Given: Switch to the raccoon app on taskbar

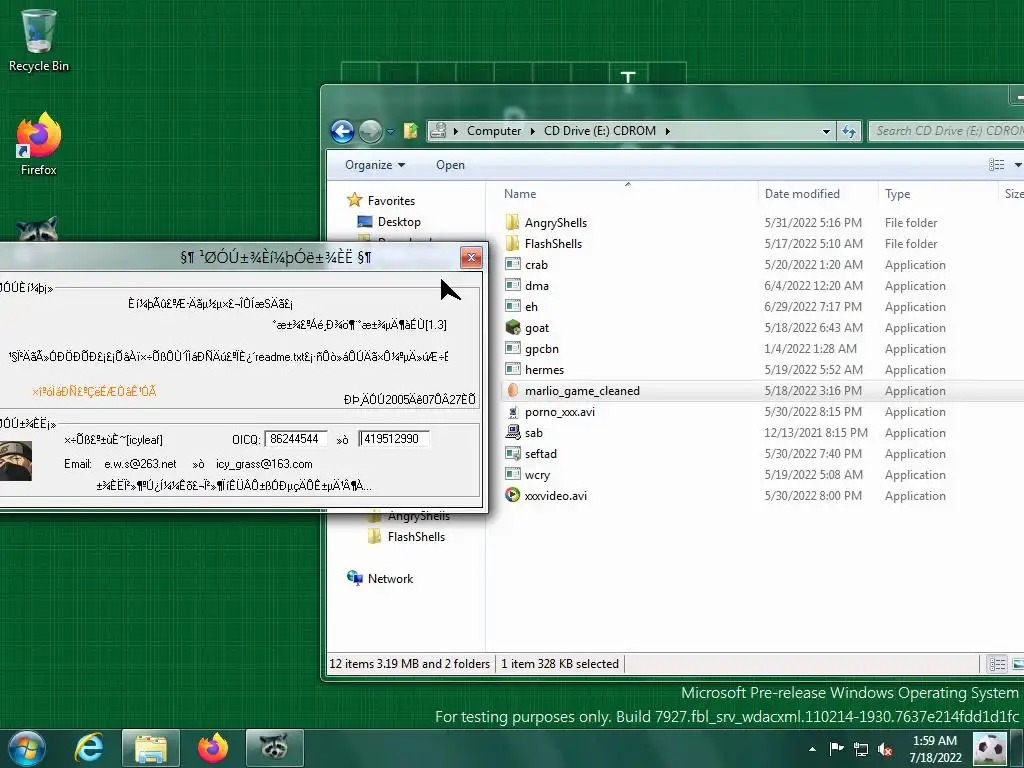Looking at the screenshot, I should pos(274,748).
